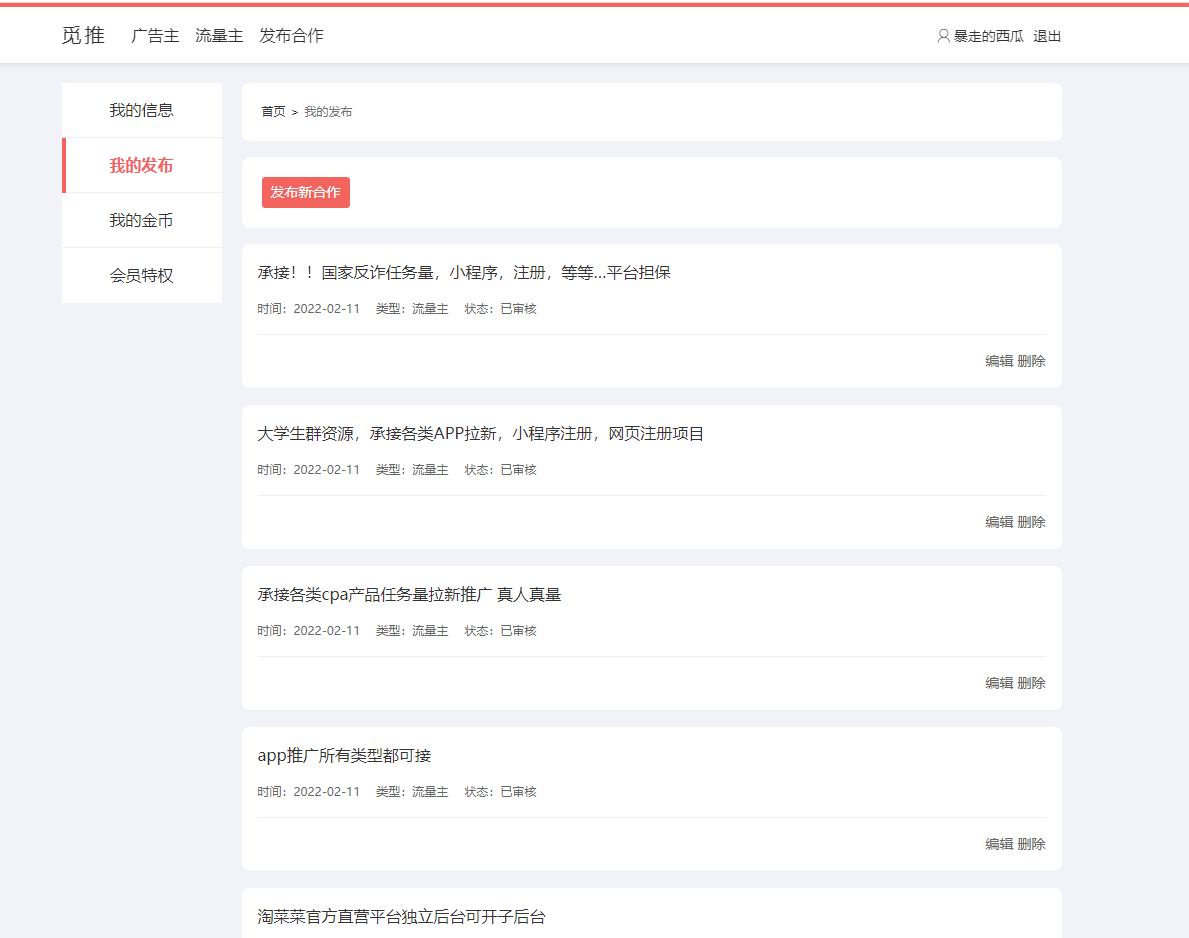The image size is (1189, 938).
Task: Open username 暴走的西瓜 profile link
Action: pyautogui.click(x=988, y=36)
